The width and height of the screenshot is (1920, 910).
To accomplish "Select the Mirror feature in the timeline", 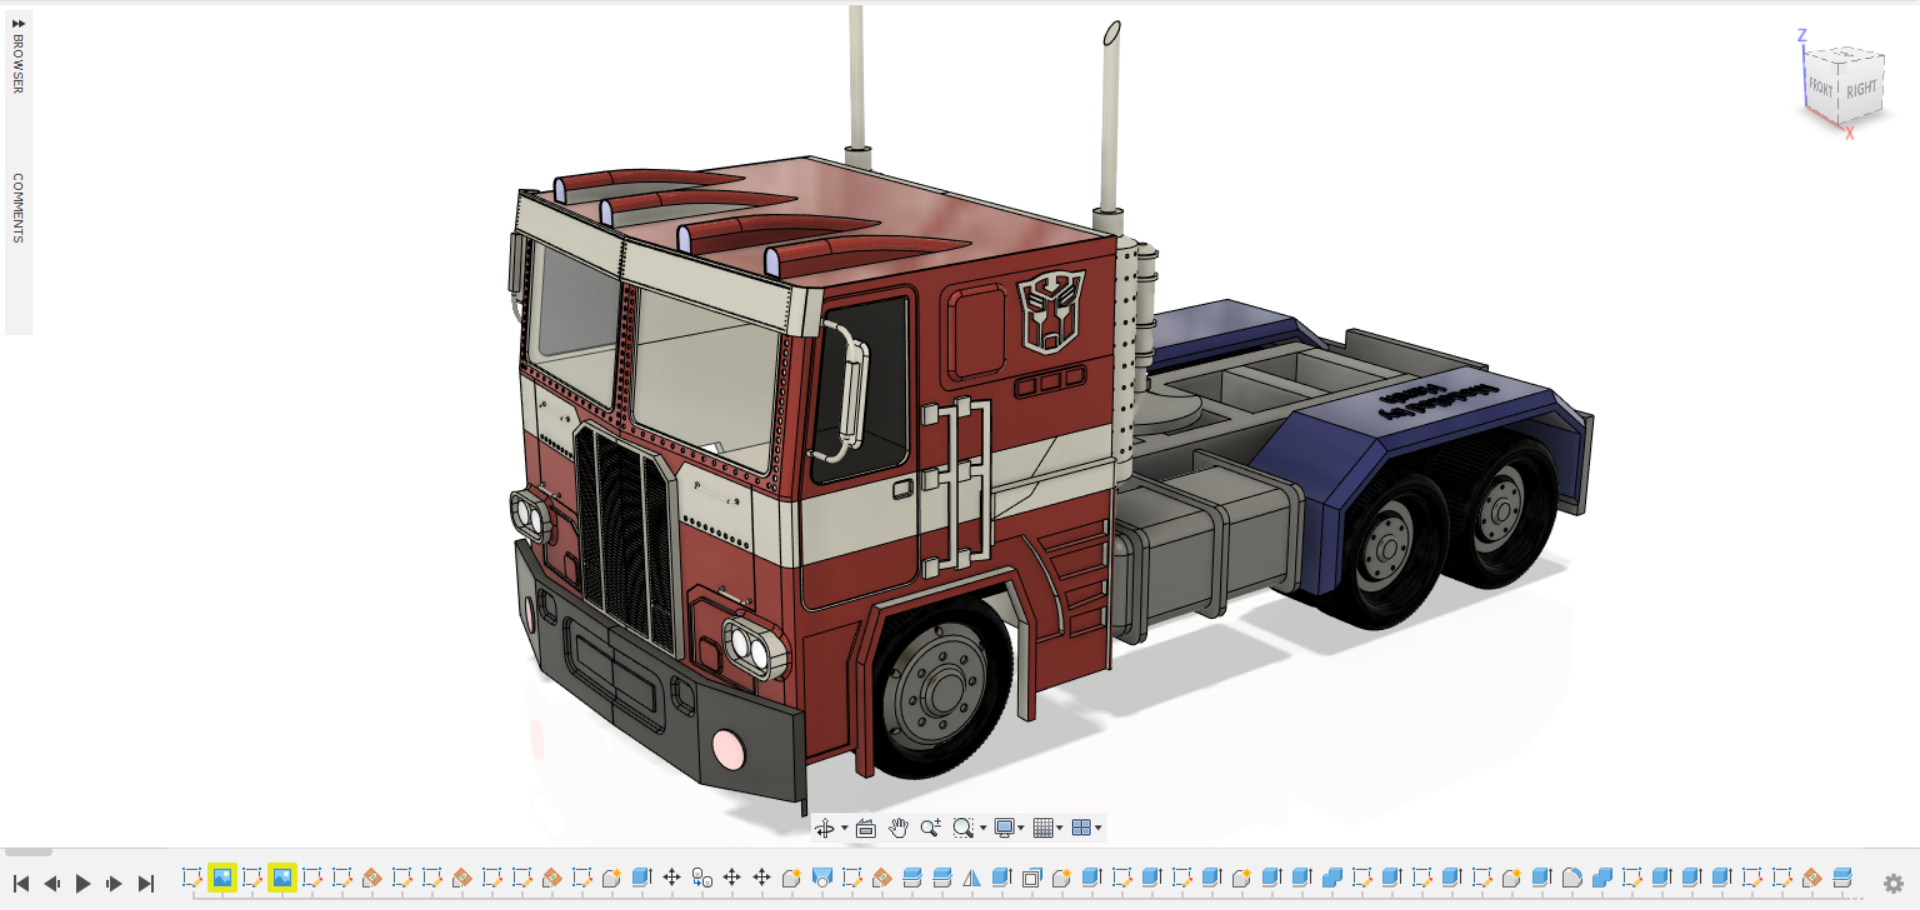I will click(x=972, y=878).
